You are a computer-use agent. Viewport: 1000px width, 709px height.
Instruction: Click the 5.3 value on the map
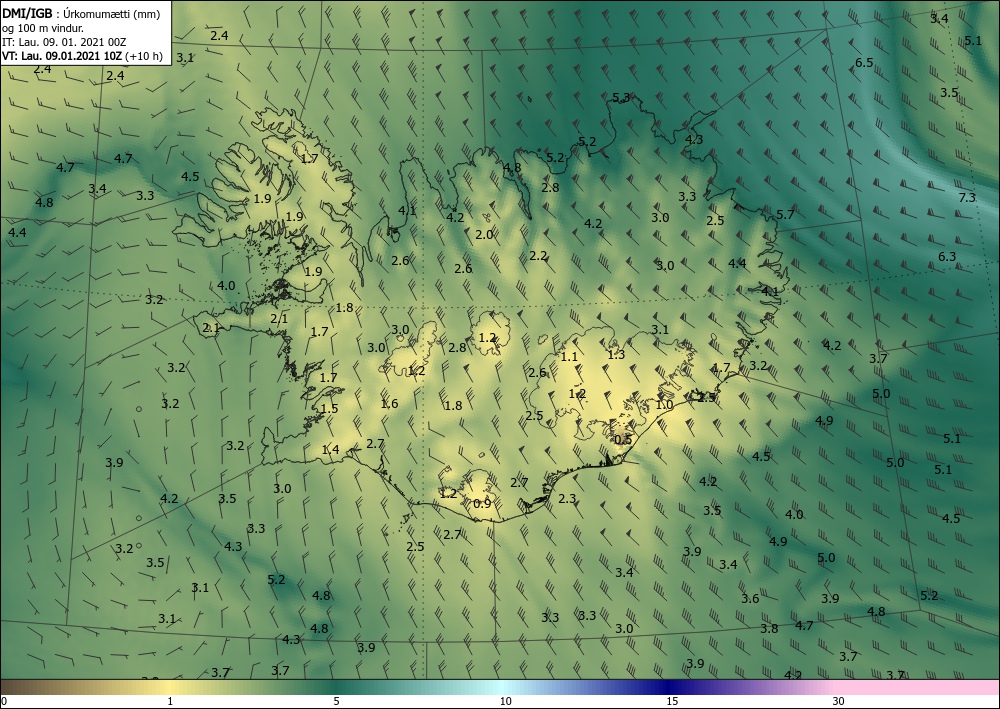621,98
